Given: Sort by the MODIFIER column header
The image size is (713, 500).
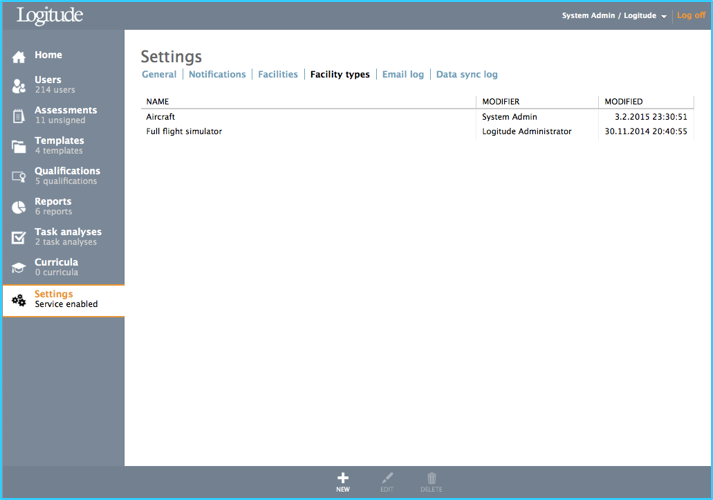Looking at the screenshot, I should tap(501, 102).
